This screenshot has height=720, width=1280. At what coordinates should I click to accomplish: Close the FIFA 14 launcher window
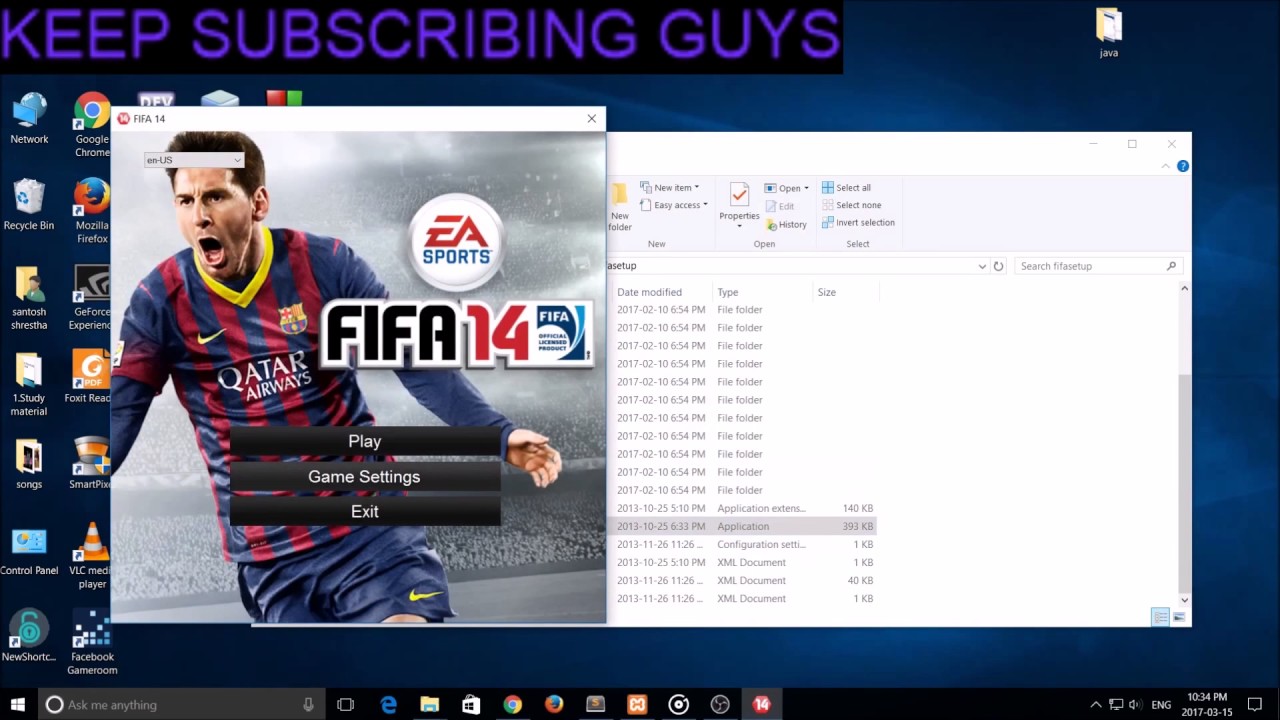click(591, 119)
